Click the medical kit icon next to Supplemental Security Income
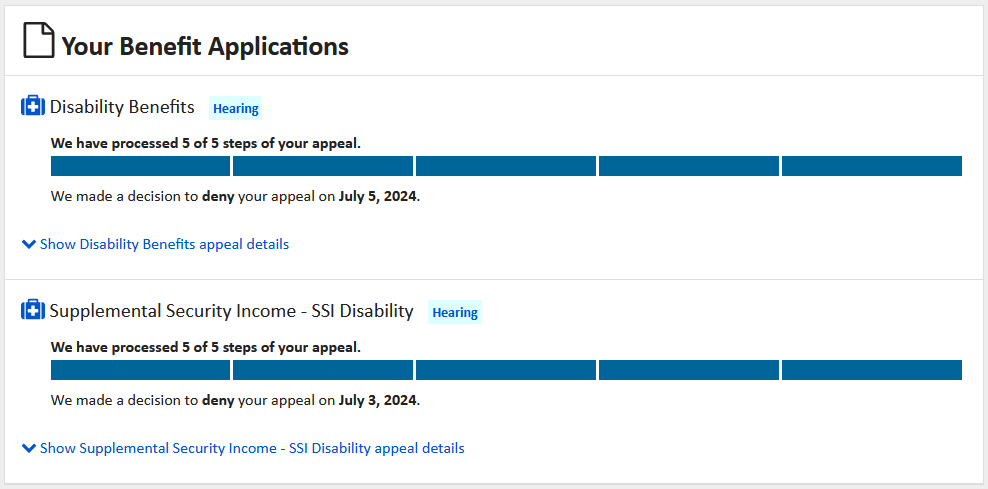Image resolution: width=988 pixels, height=489 pixels. pyautogui.click(x=33, y=310)
